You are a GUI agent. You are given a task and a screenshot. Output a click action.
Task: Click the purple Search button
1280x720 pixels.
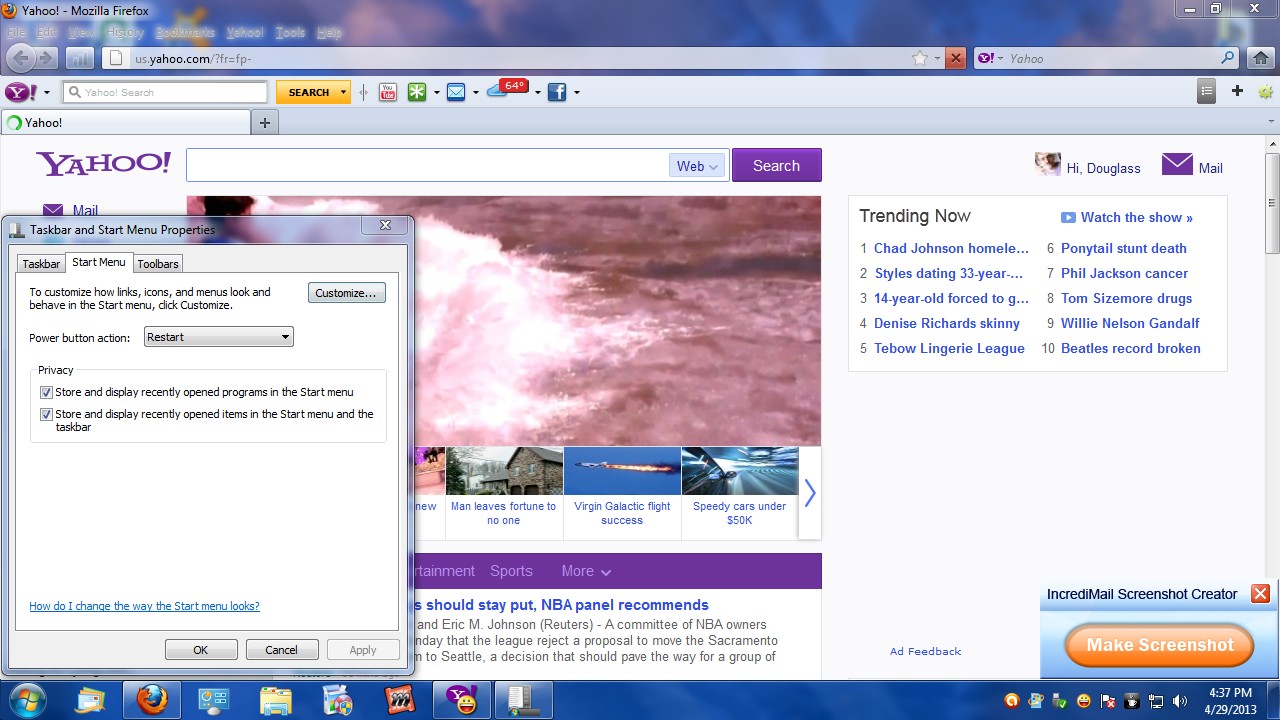tap(776, 166)
